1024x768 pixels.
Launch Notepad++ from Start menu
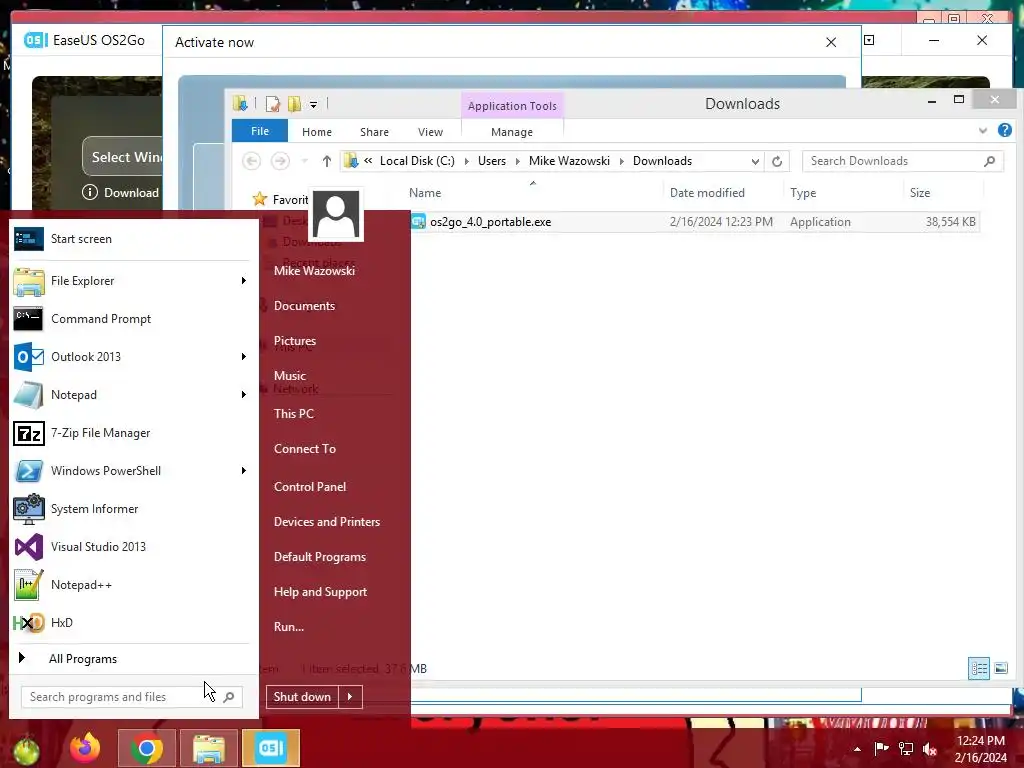pyautogui.click(x=133, y=584)
